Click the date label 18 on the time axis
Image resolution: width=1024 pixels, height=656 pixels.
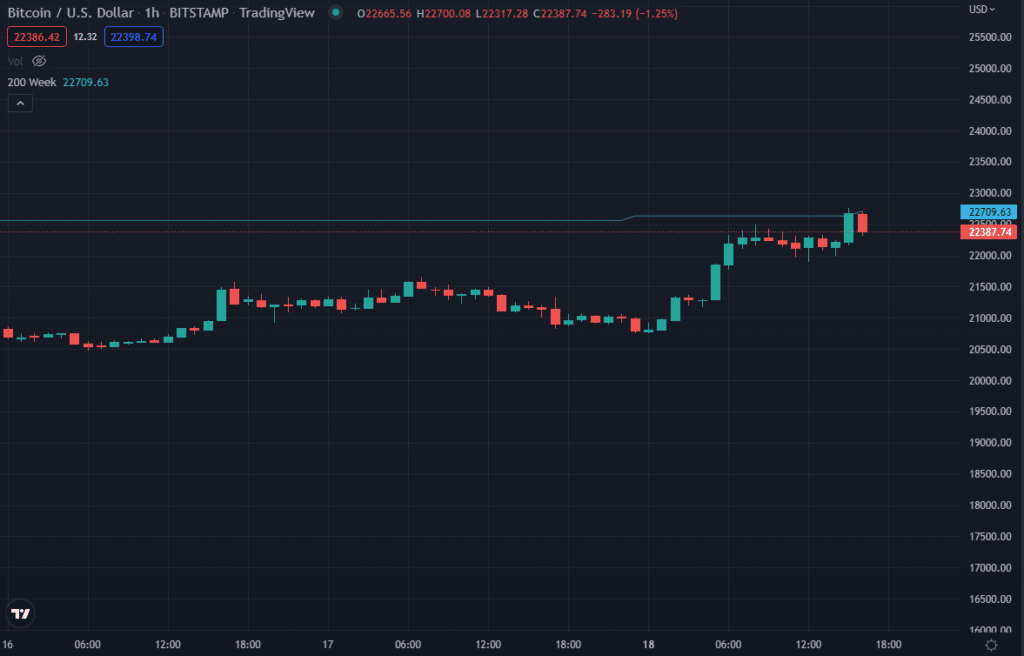648,645
